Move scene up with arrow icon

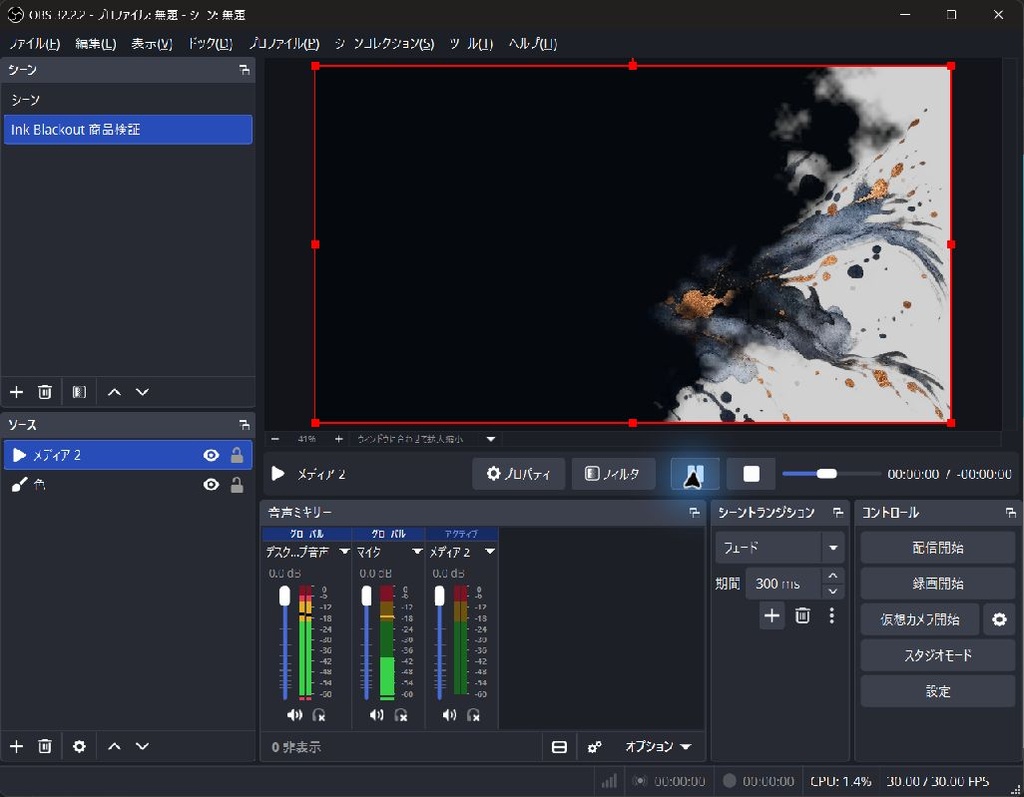pyautogui.click(x=114, y=392)
